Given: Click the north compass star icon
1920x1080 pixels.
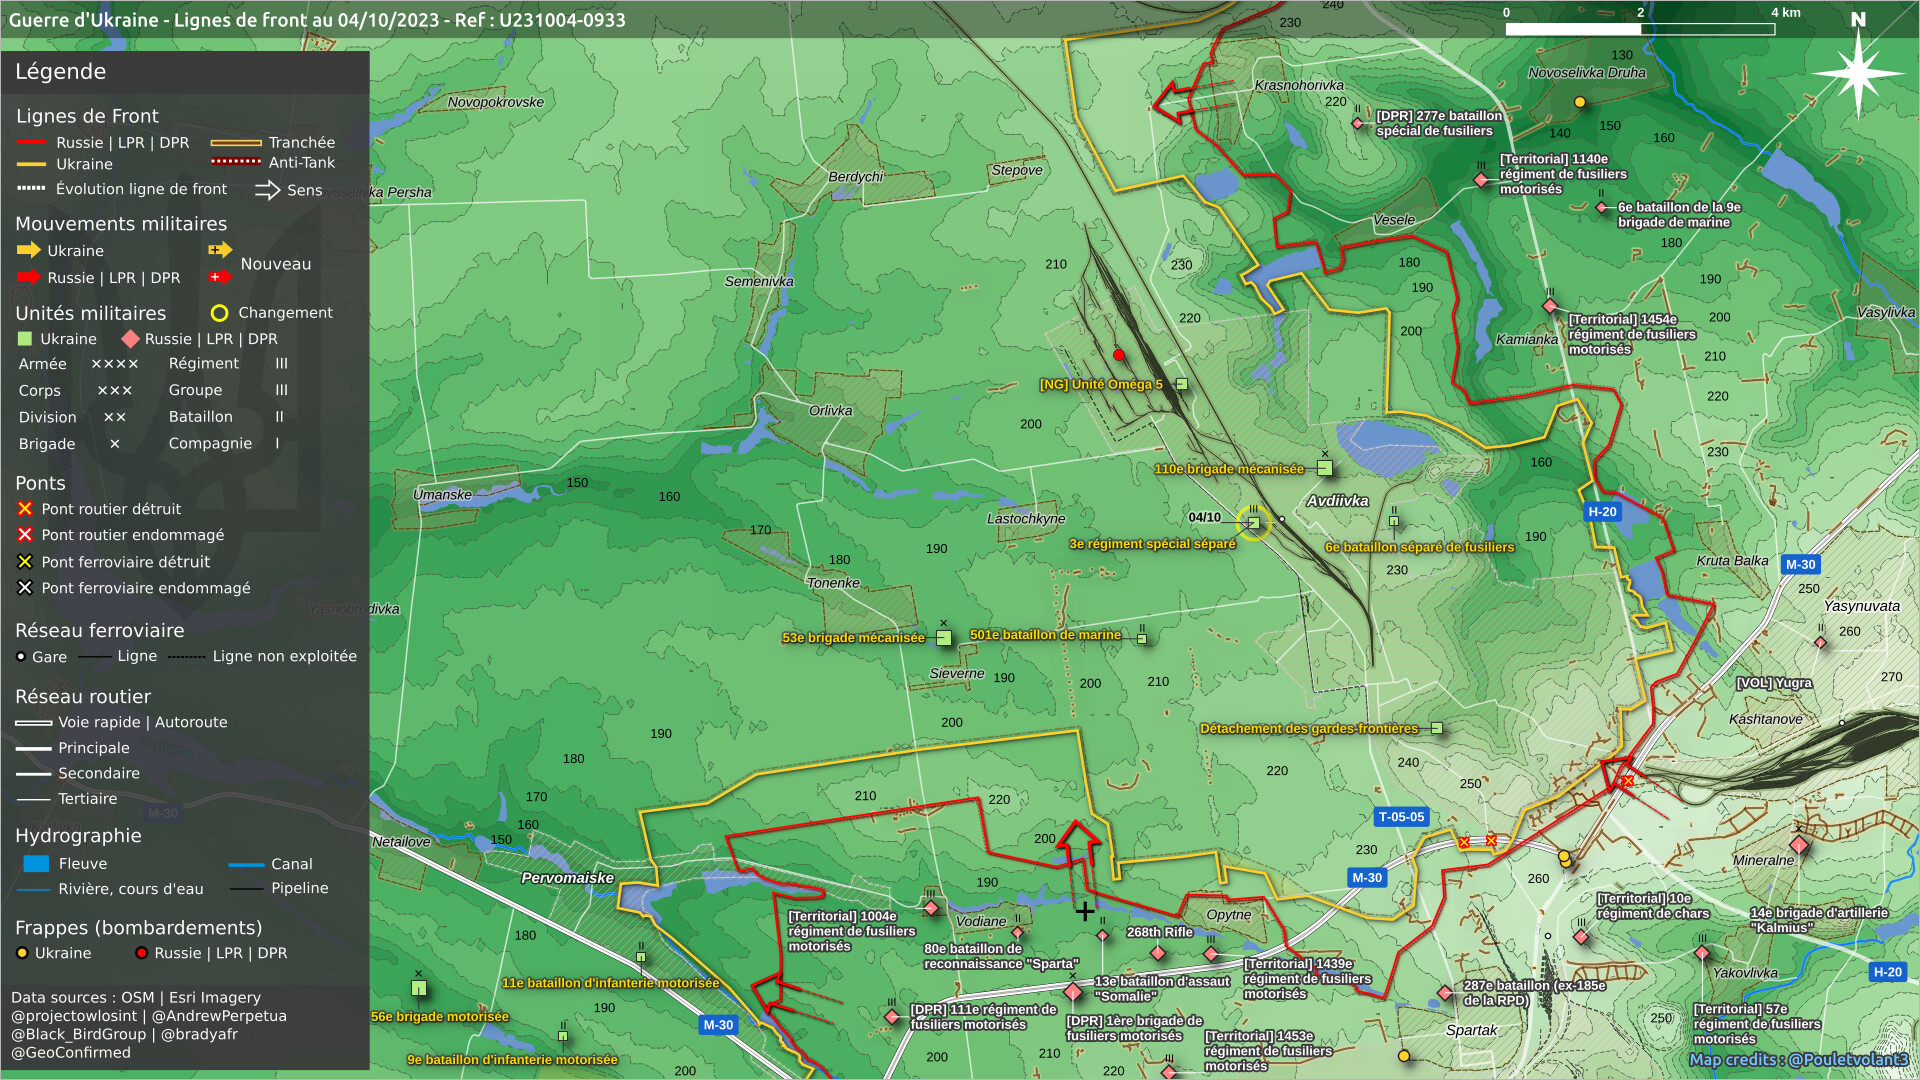Looking at the screenshot, I should (1858, 72).
